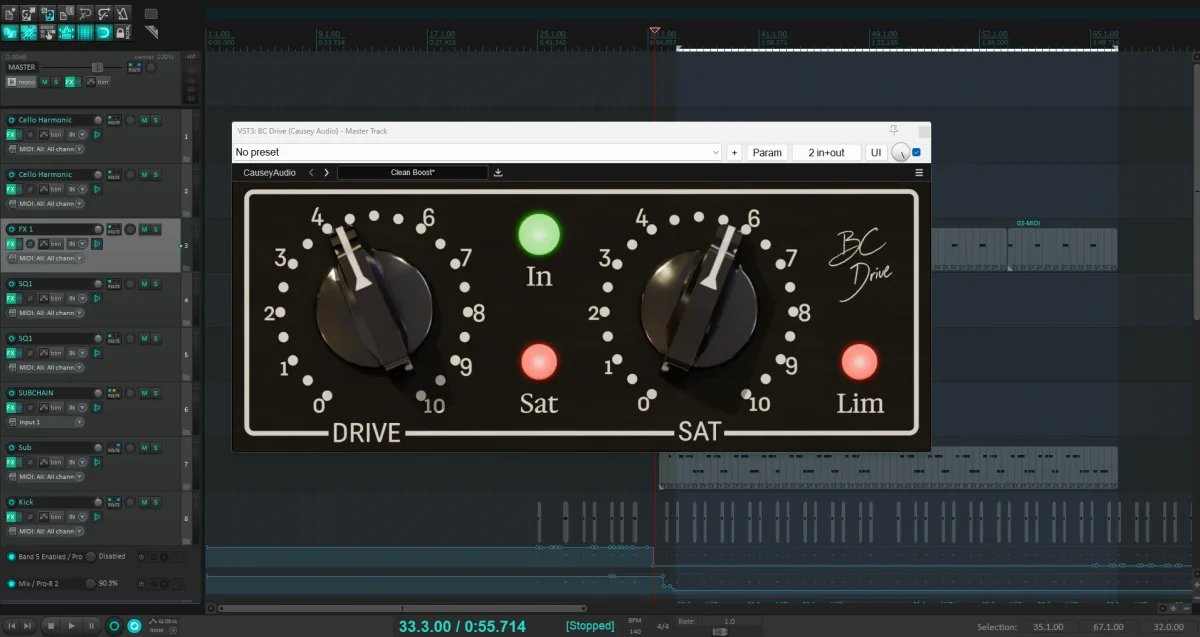This screenshot has height=637, width=1200.
Task: Click the Master track volume fader
Action: point(97,67)
